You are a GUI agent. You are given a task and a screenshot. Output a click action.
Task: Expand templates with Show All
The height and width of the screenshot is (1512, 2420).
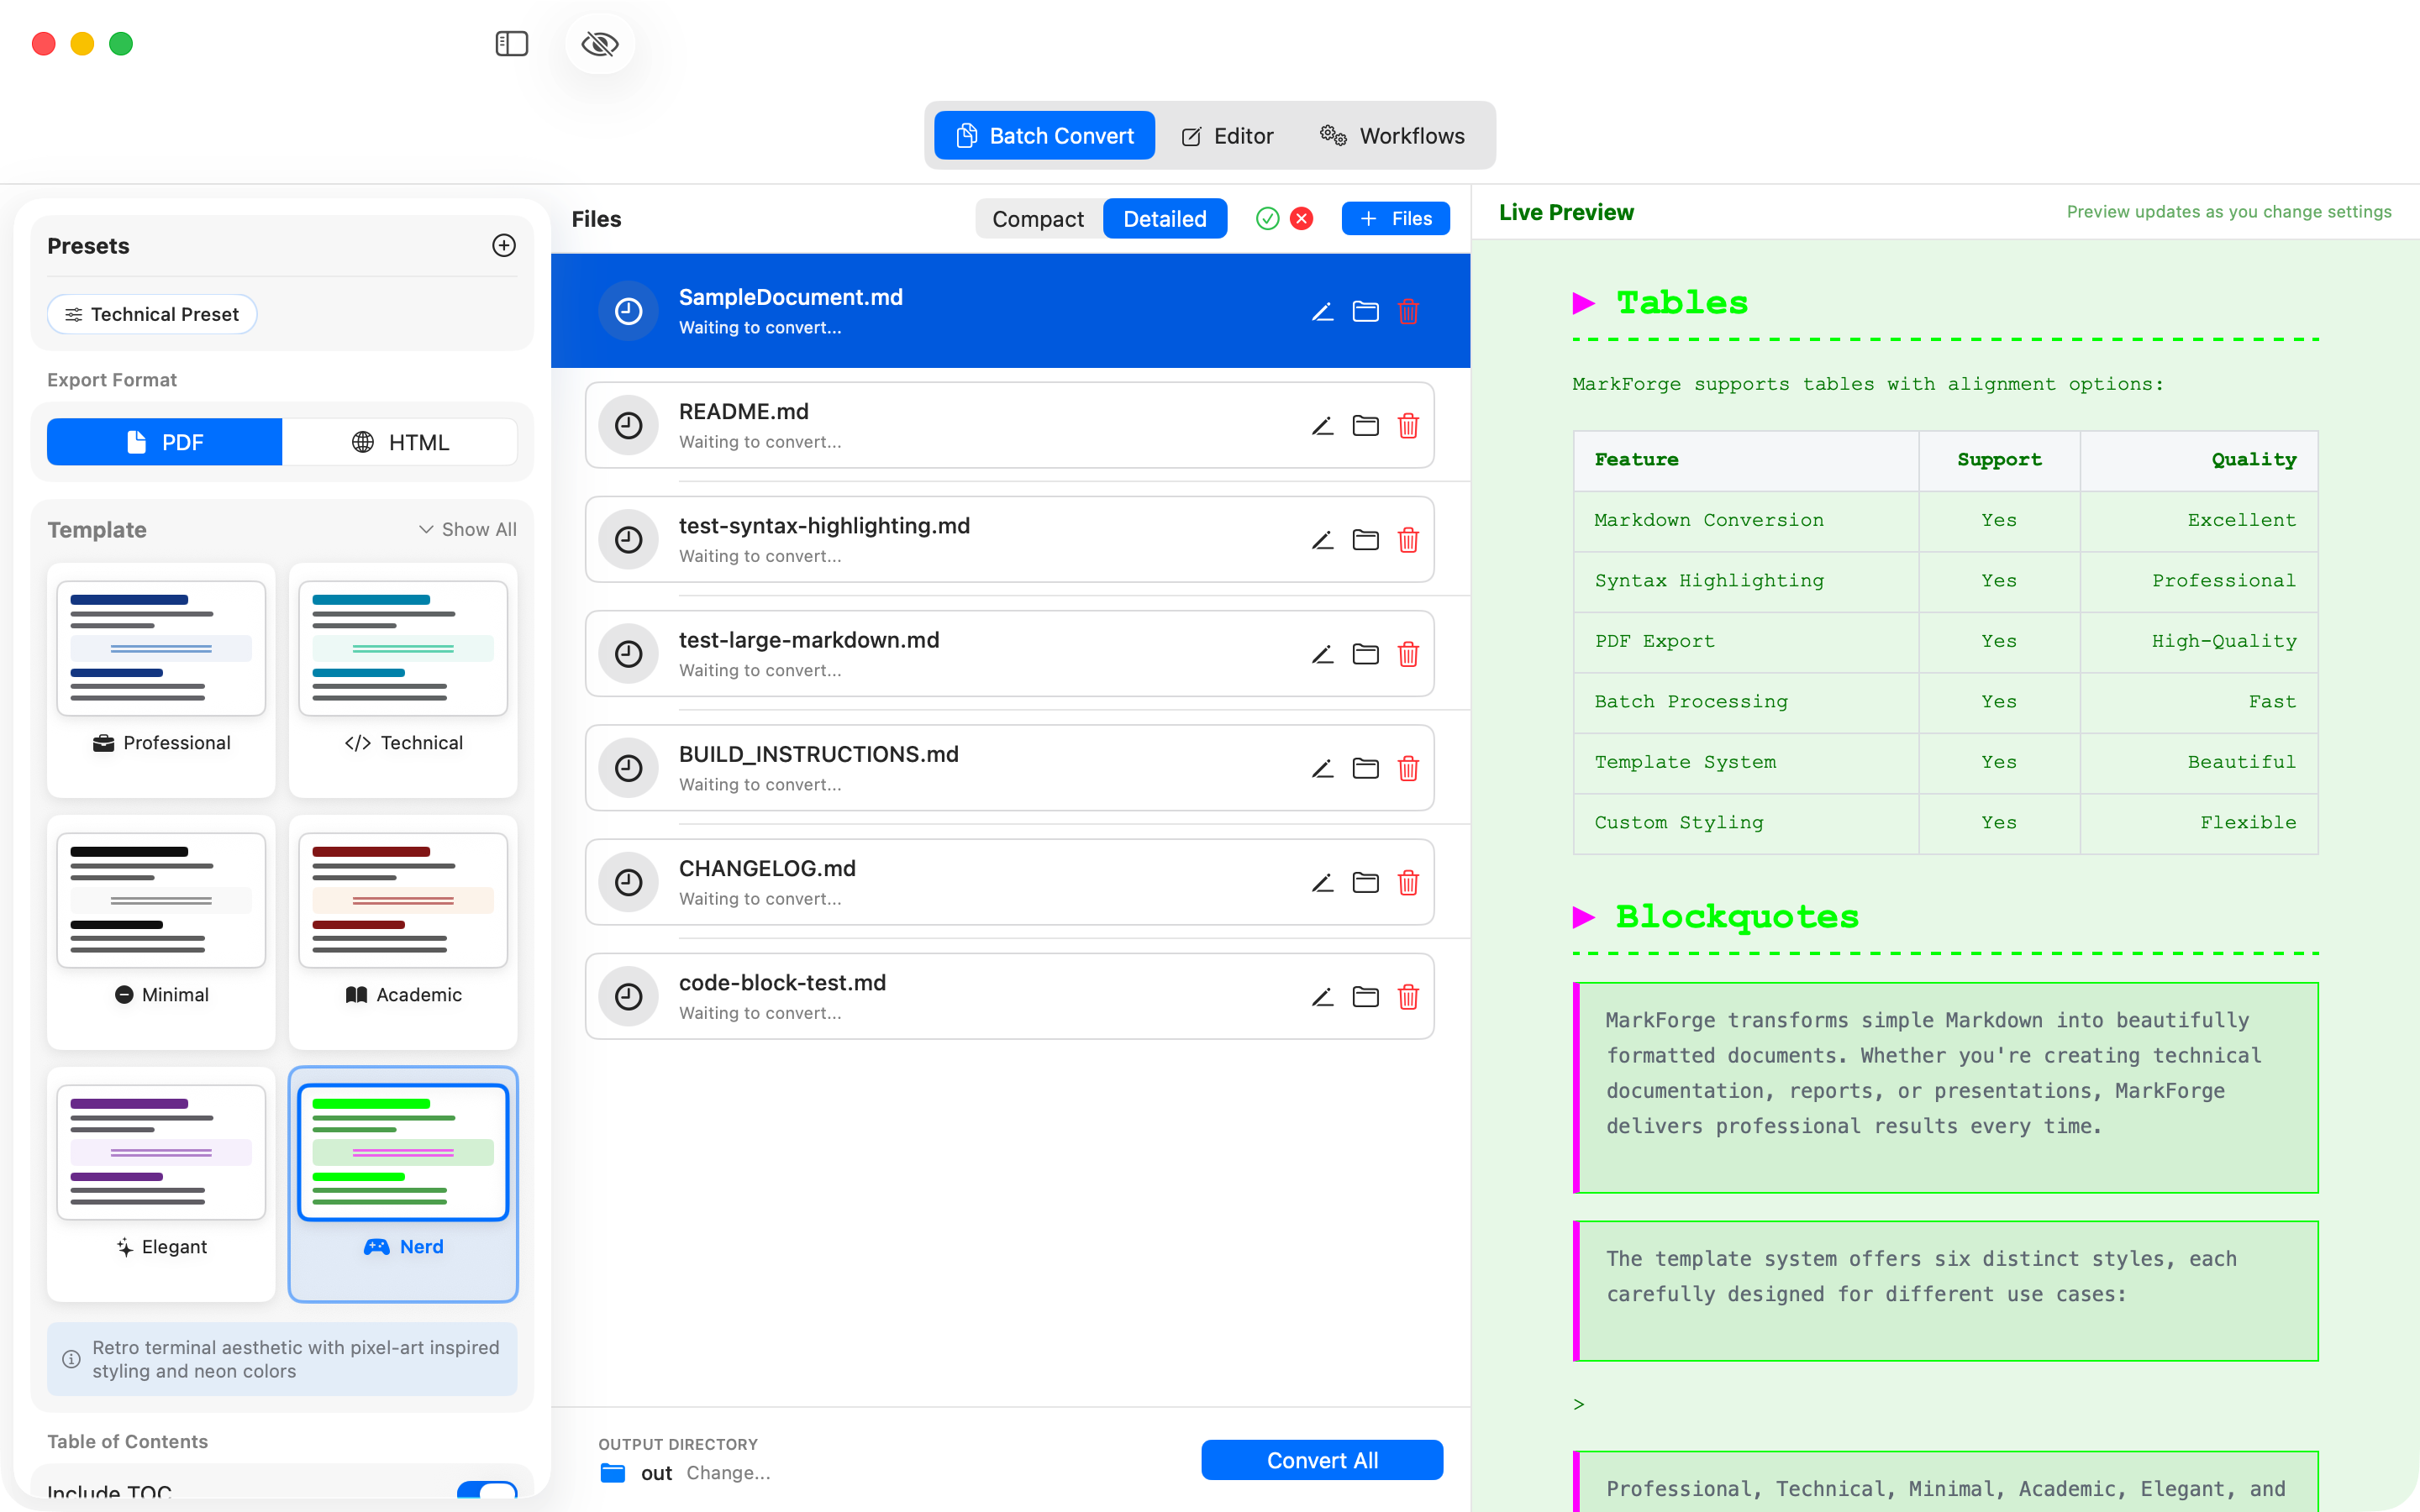pyautogui.click(x=467, y=529)
